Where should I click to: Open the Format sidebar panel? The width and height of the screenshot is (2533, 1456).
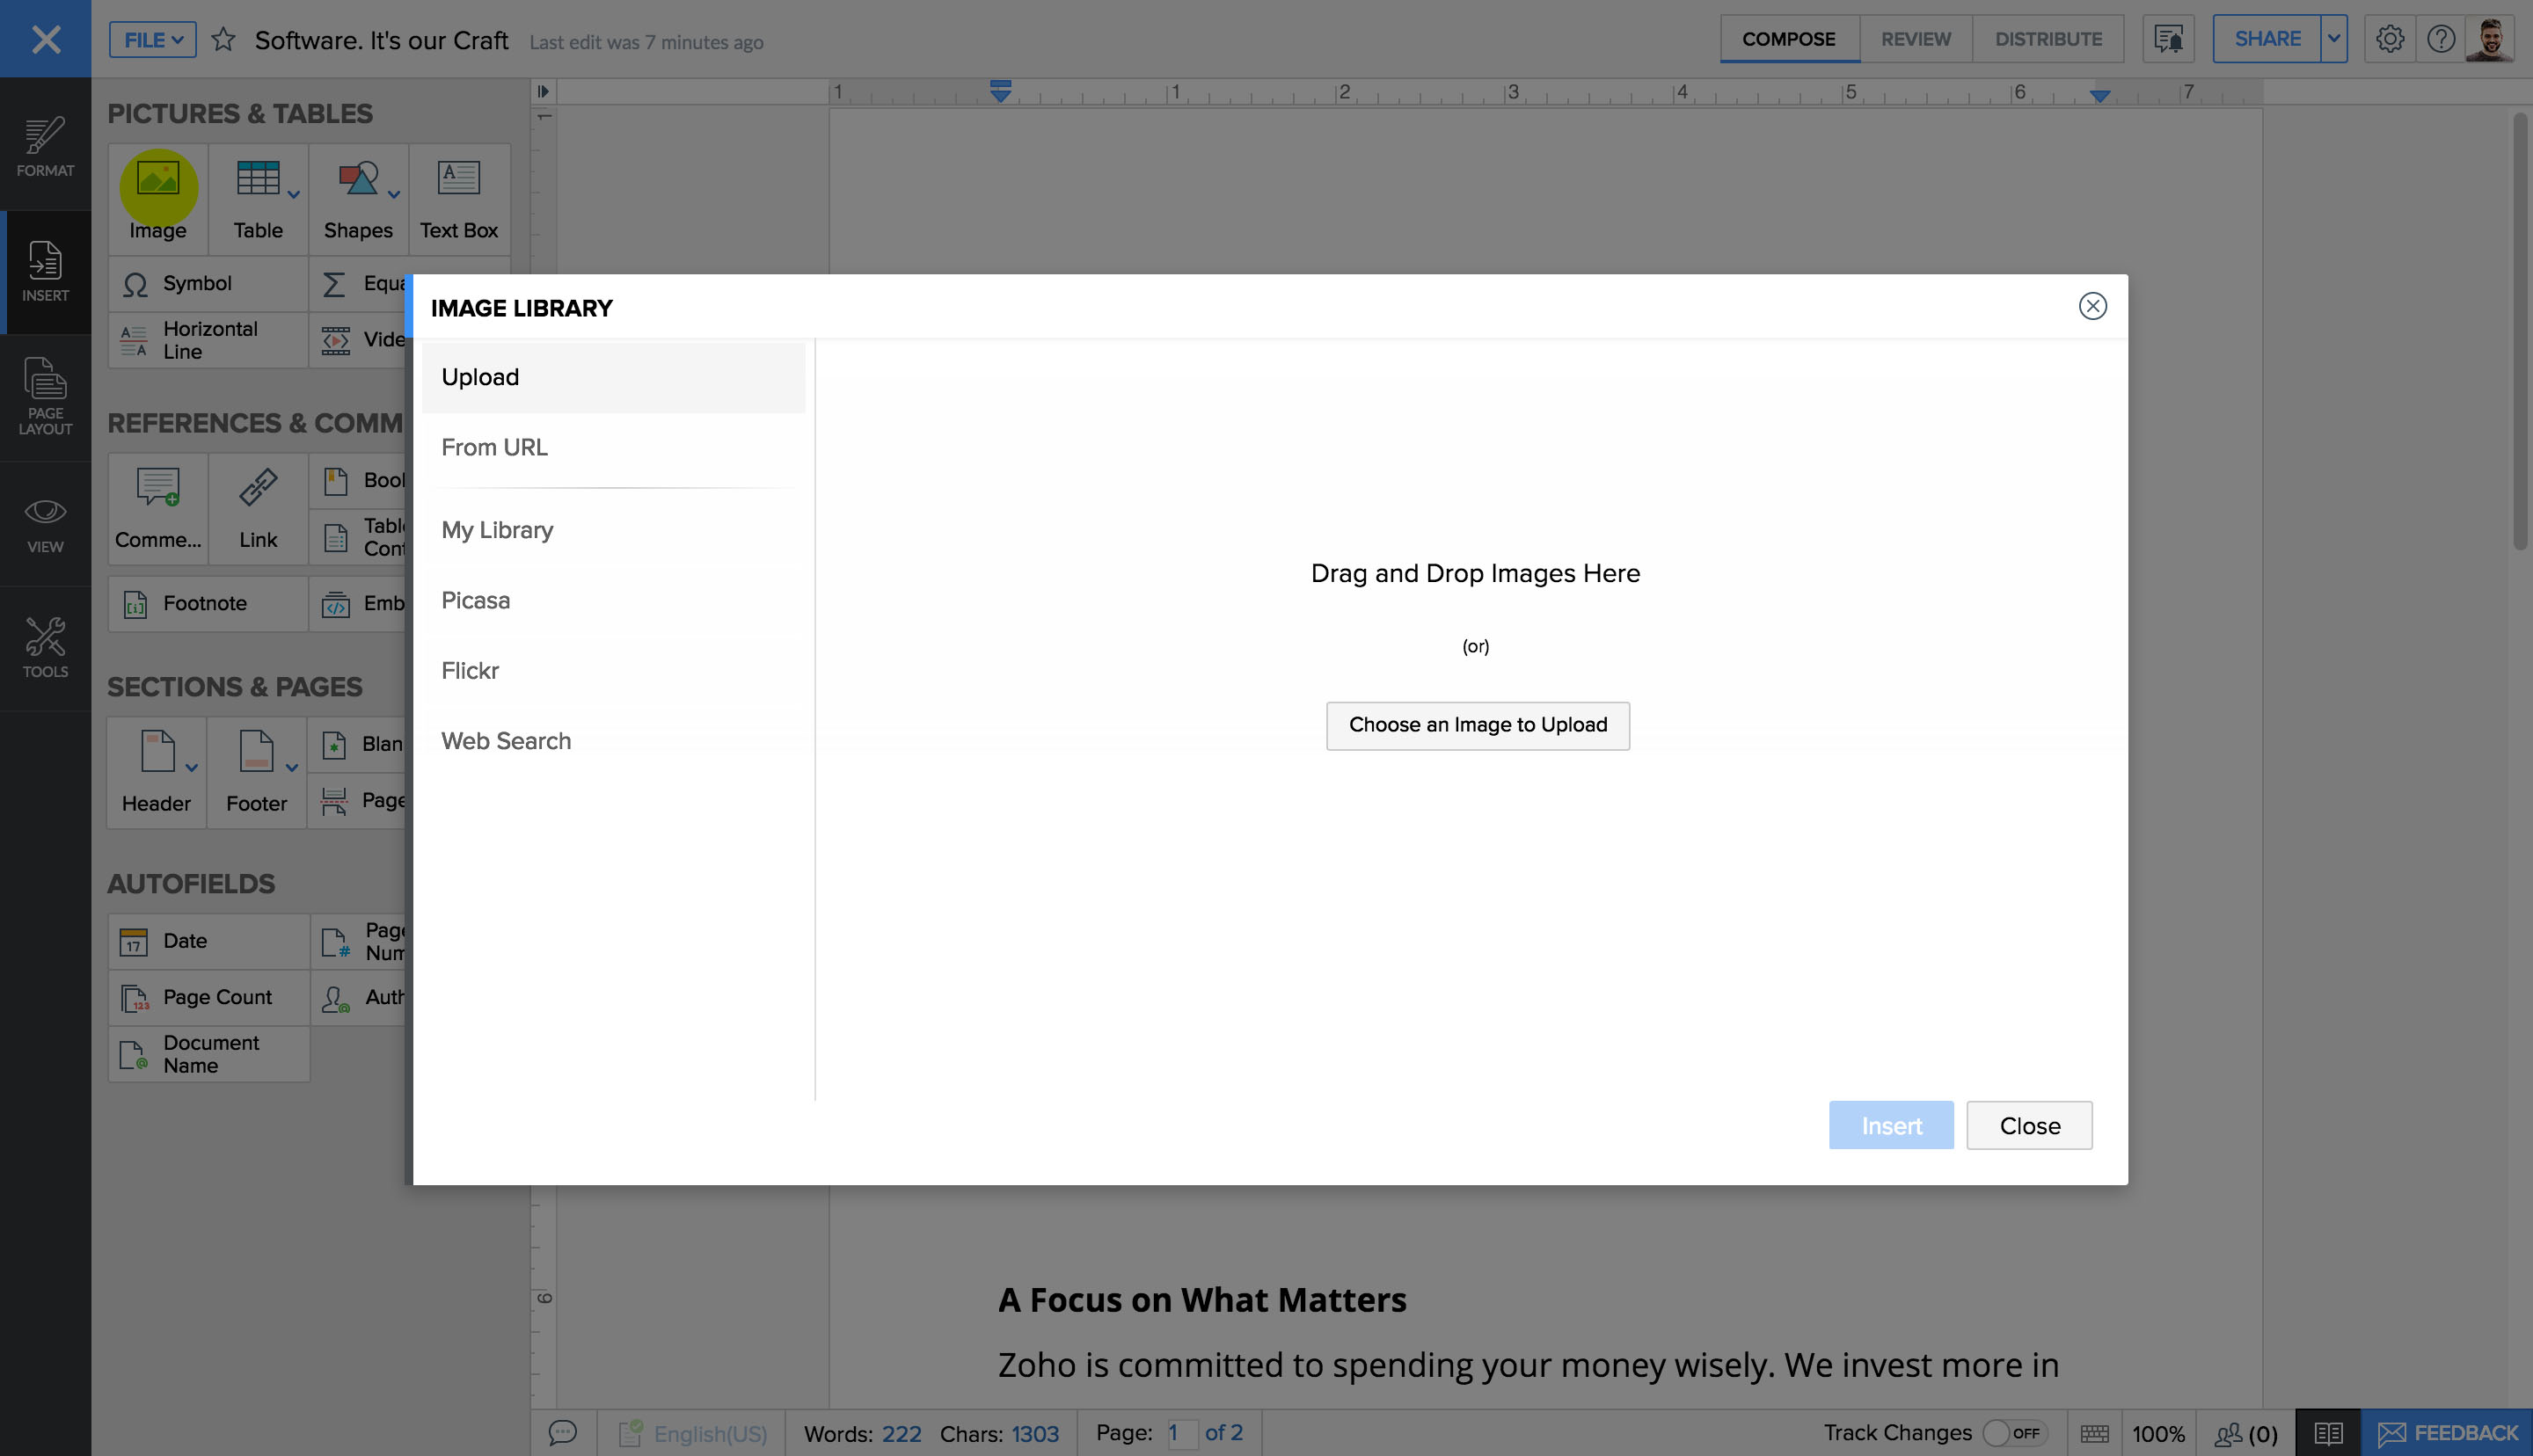tap(45, 146)
